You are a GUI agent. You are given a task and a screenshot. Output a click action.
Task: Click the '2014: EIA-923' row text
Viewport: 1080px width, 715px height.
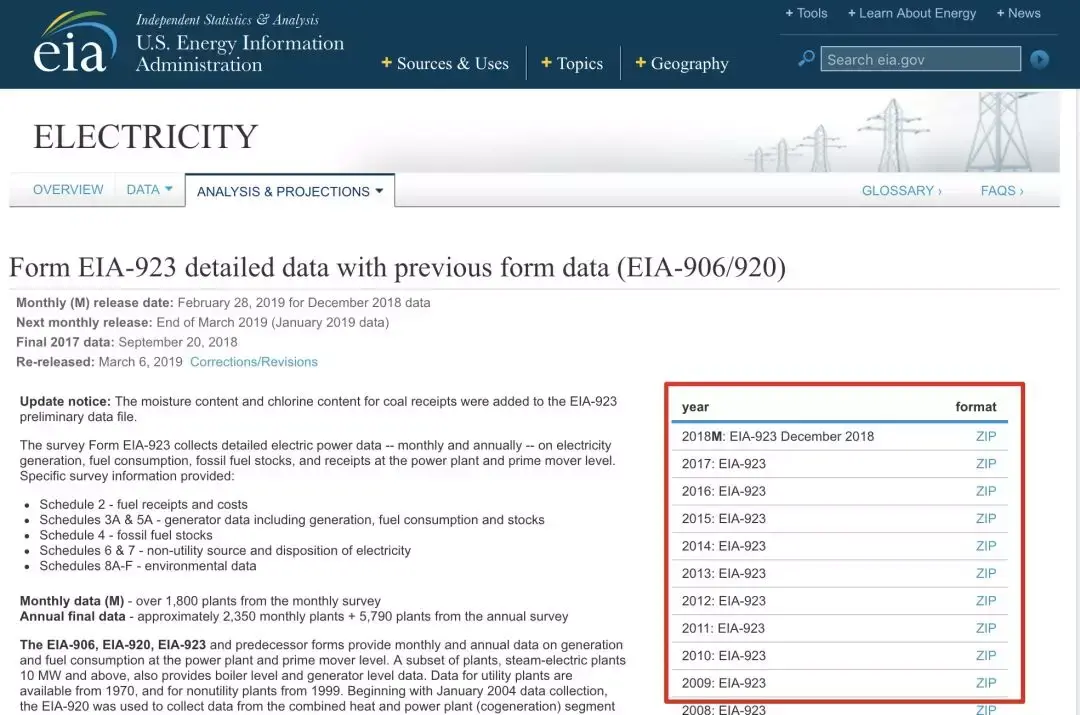point(723,546)
